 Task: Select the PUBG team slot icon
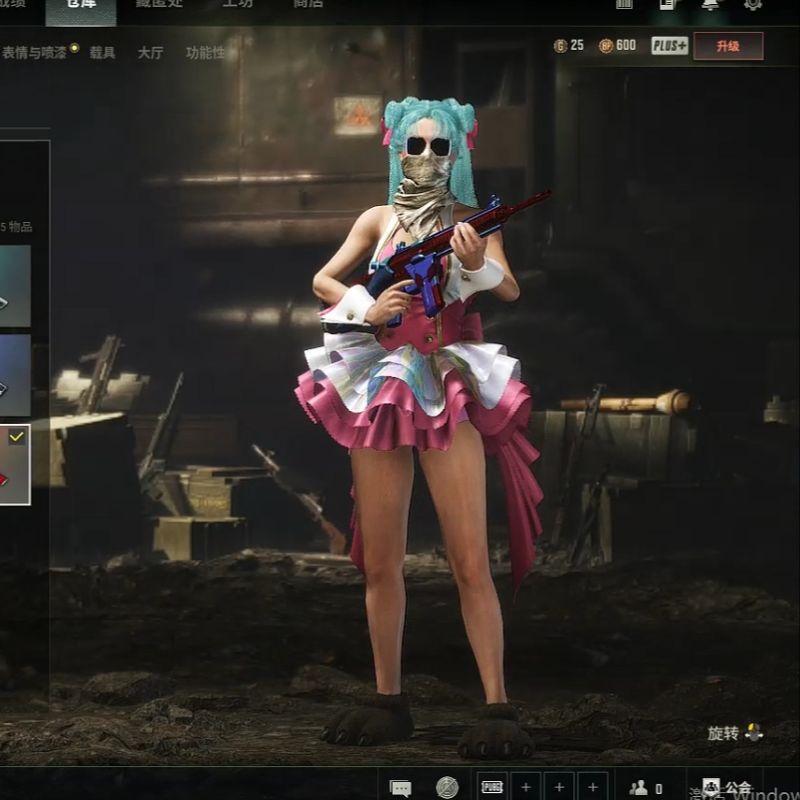click(x=492, y=787)
